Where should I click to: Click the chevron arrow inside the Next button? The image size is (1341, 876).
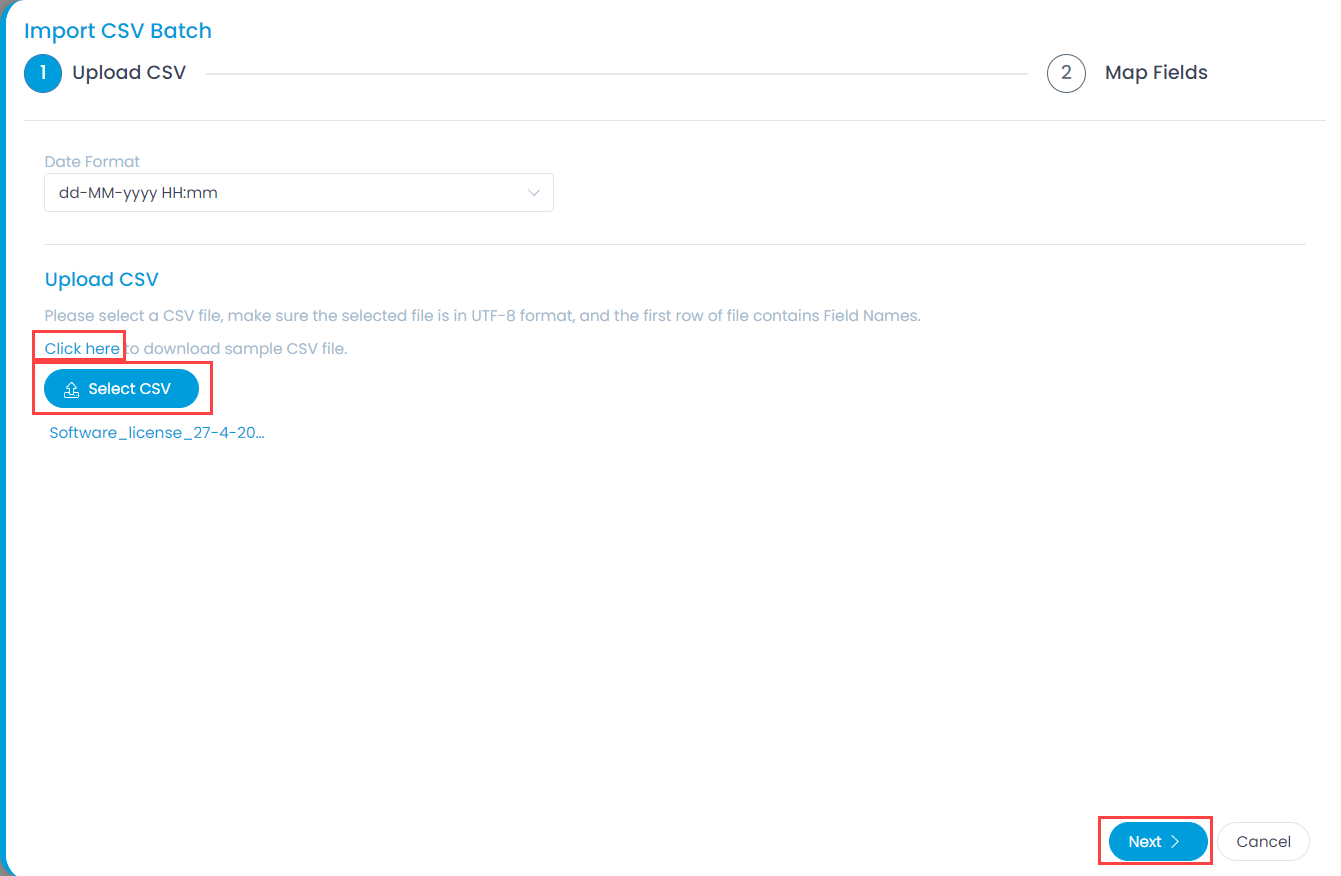[x=1176, y=841]
